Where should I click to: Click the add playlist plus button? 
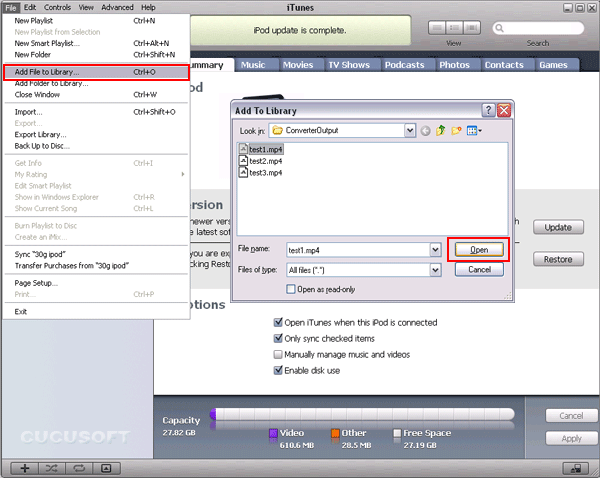(x=24, y=468)
